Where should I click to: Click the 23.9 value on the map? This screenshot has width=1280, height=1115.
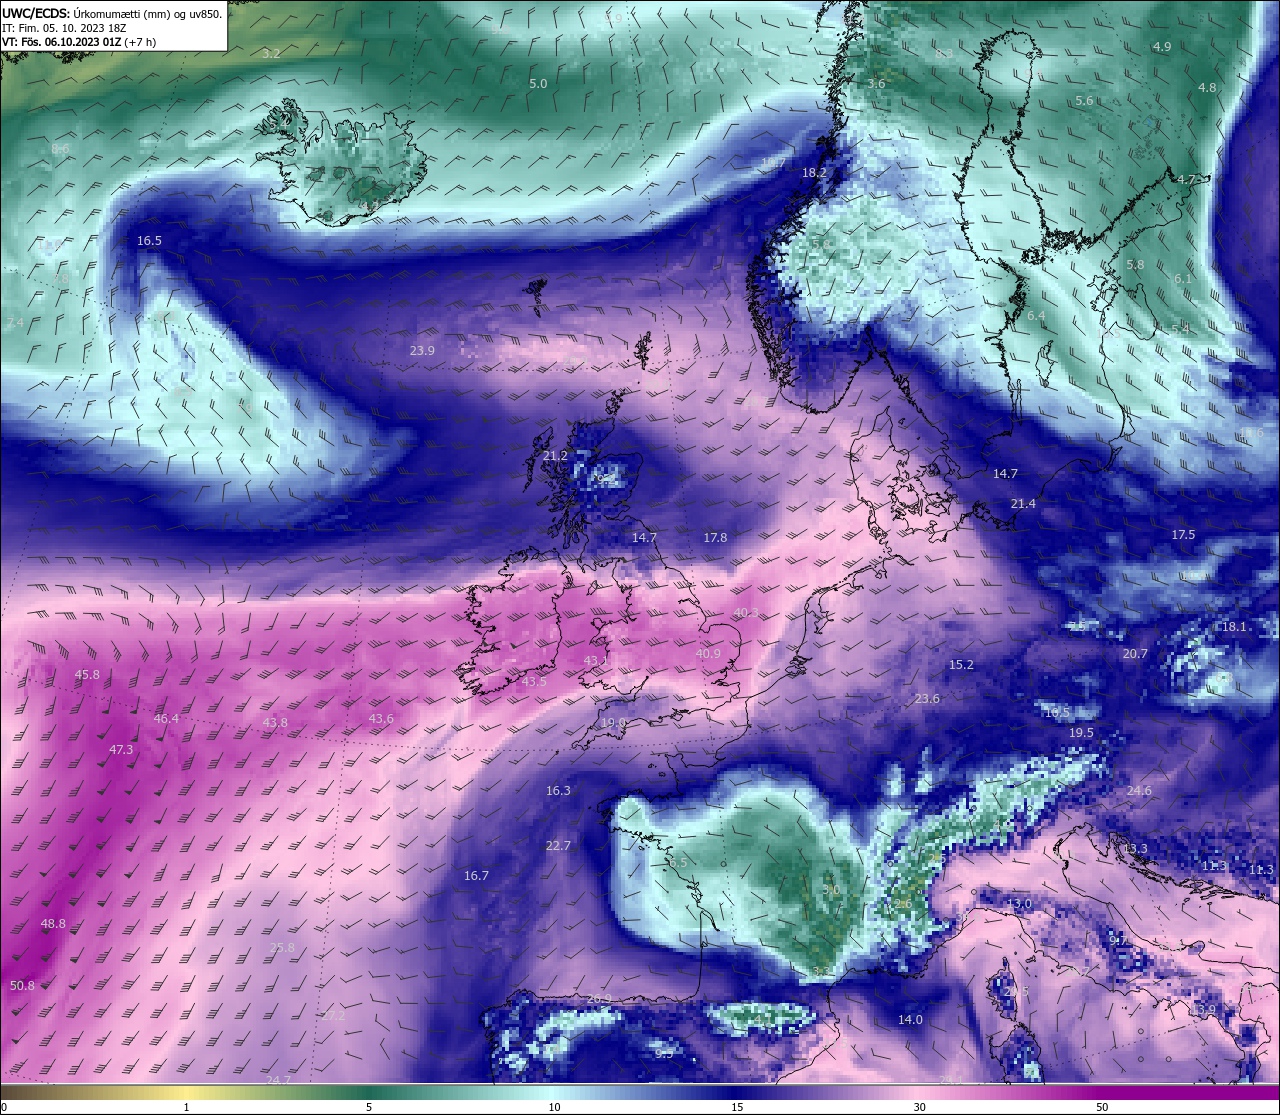click(x=422, y=351)
